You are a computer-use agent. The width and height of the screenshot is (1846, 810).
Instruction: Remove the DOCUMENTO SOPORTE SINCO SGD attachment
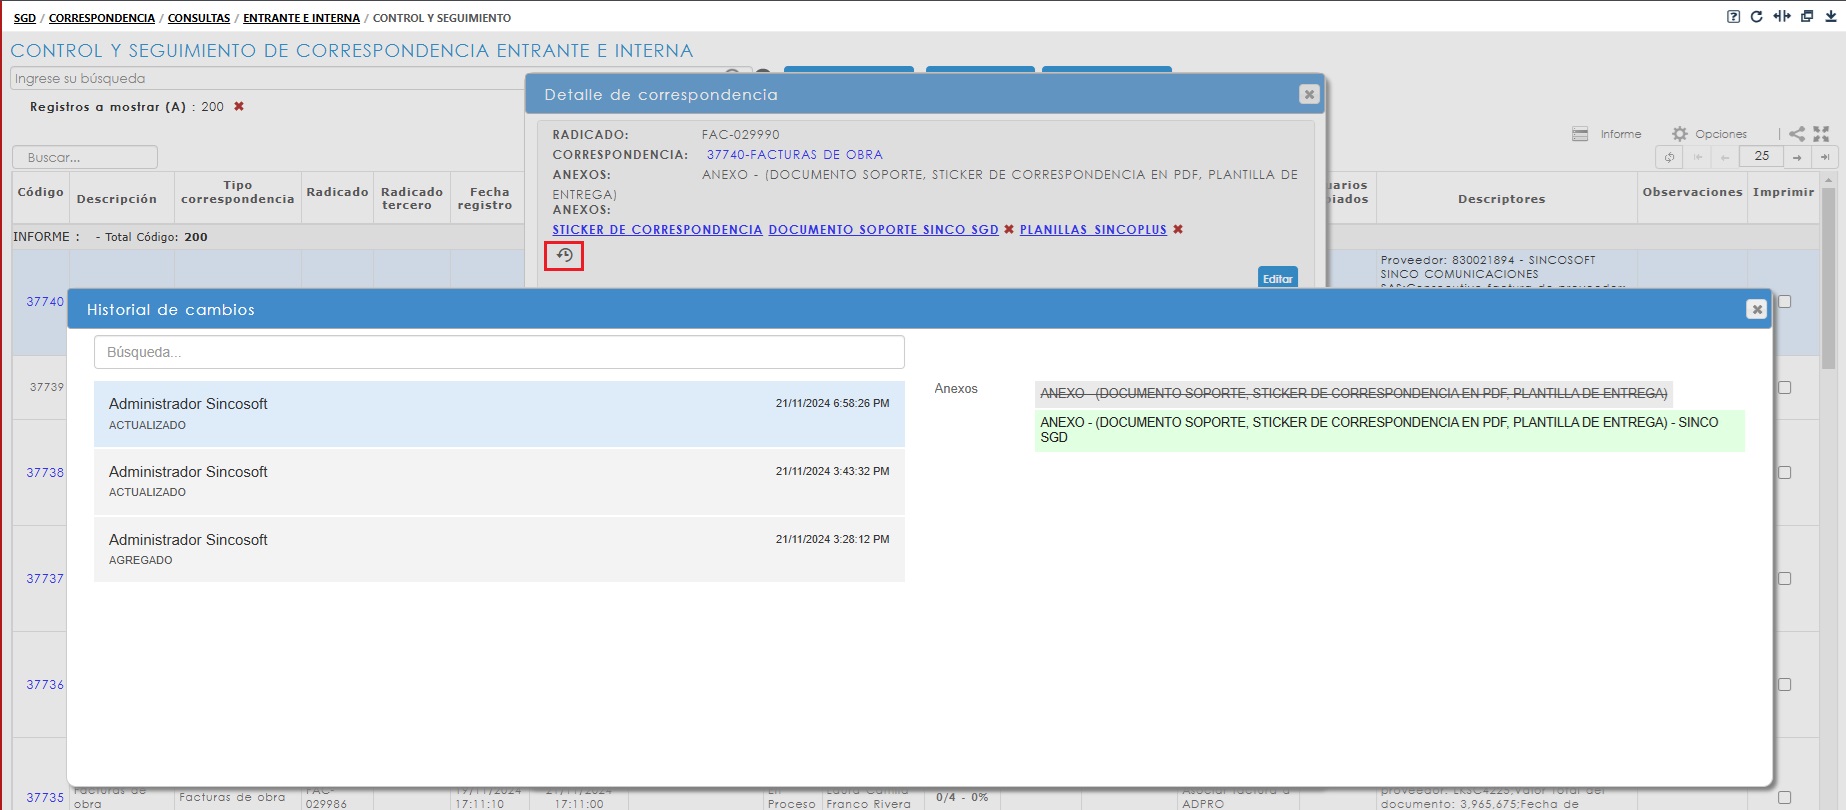(x=1009, y=230)
